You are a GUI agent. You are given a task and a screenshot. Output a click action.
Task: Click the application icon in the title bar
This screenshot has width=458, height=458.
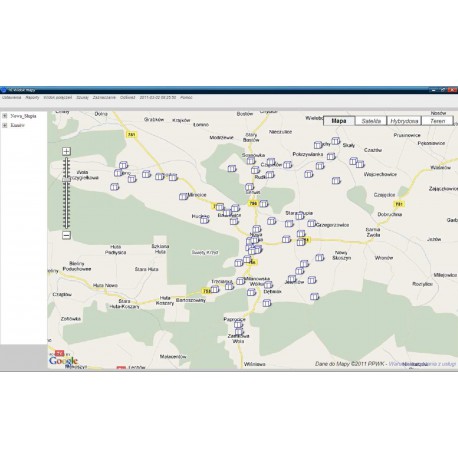(x=4, y=90)
